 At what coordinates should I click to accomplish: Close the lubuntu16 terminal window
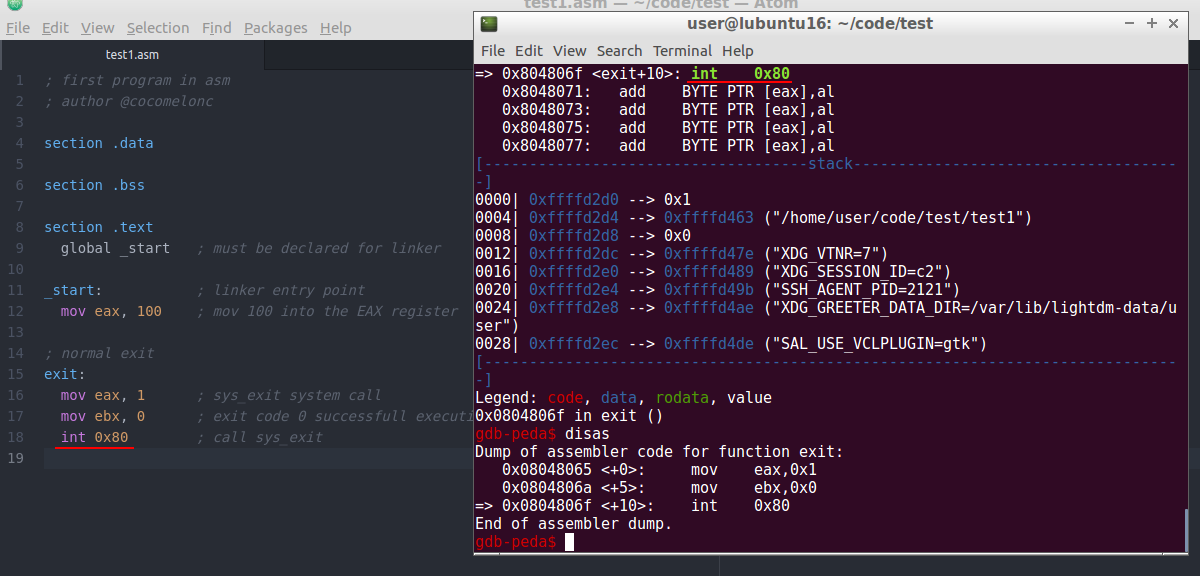click(x=1174, y=23)
